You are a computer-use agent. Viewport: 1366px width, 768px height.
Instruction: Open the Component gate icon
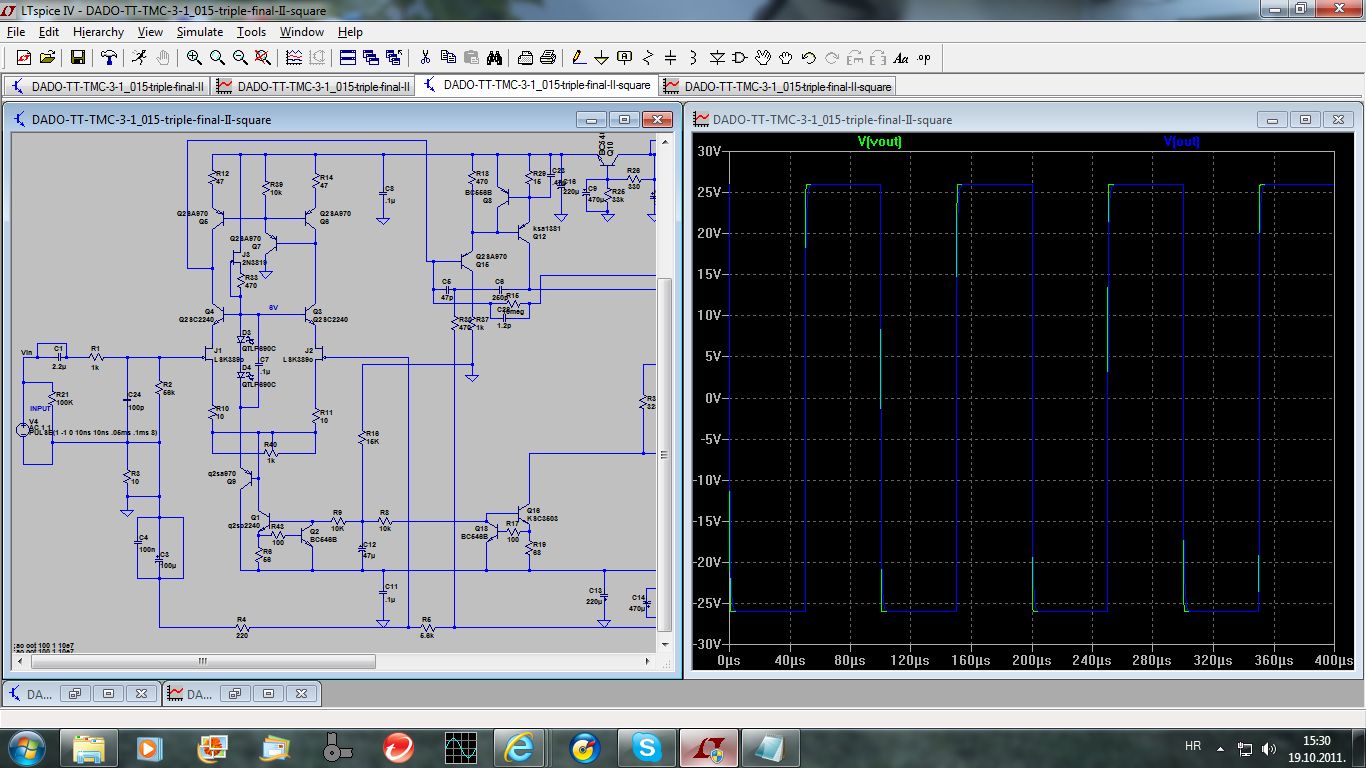740,57
